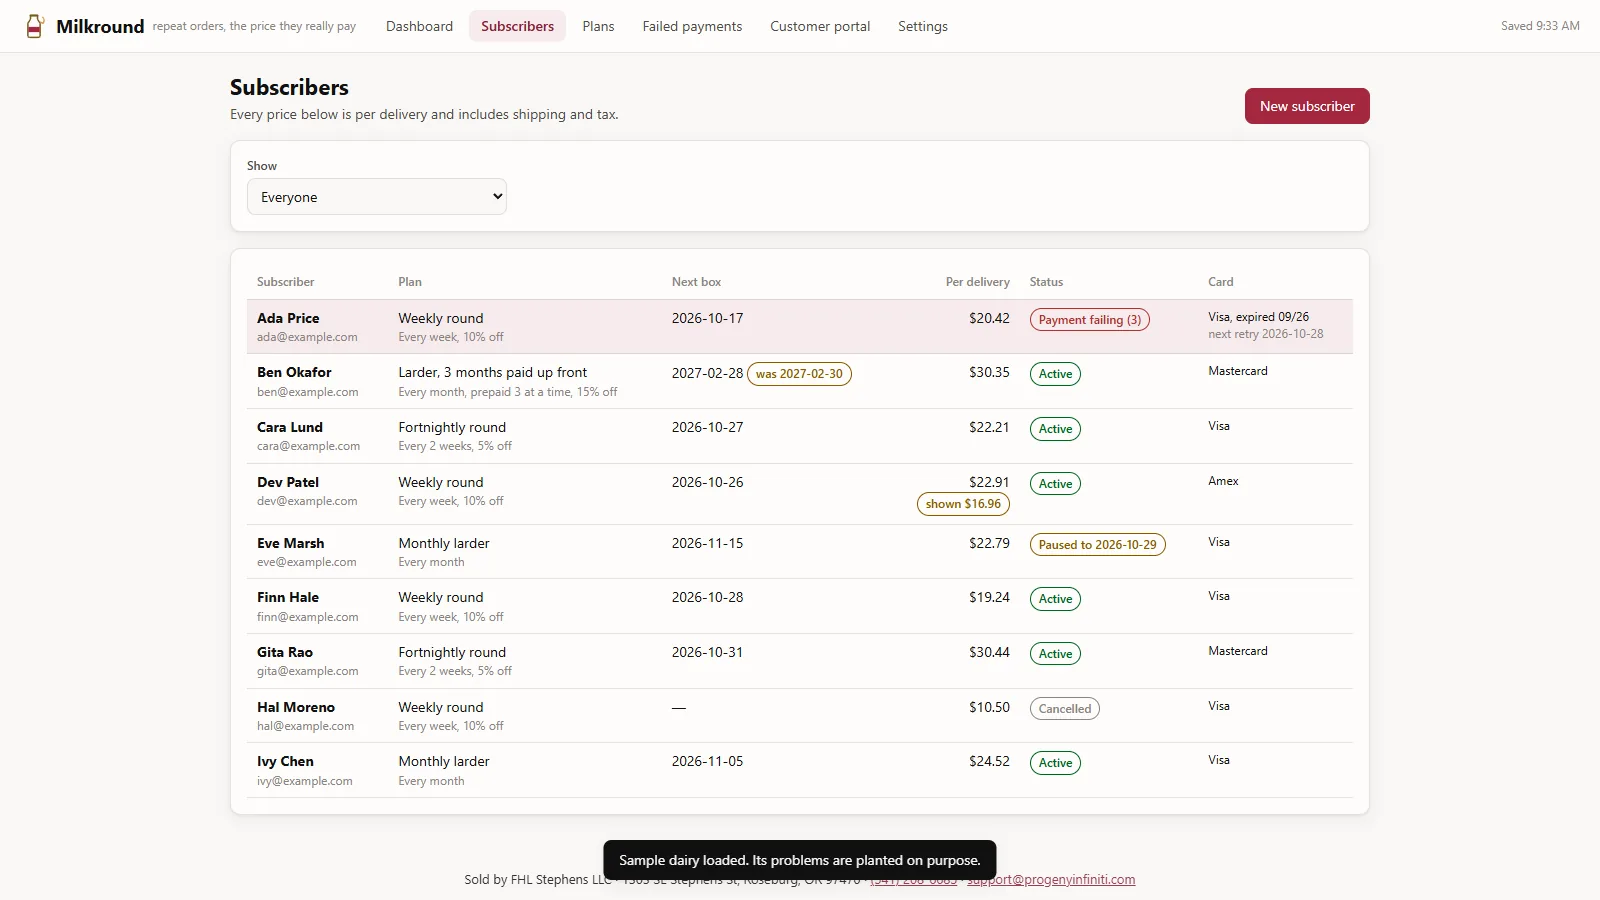Click the 'Saved 9:33 AM' status text

pyautogui.click(x=1540, y=26)
